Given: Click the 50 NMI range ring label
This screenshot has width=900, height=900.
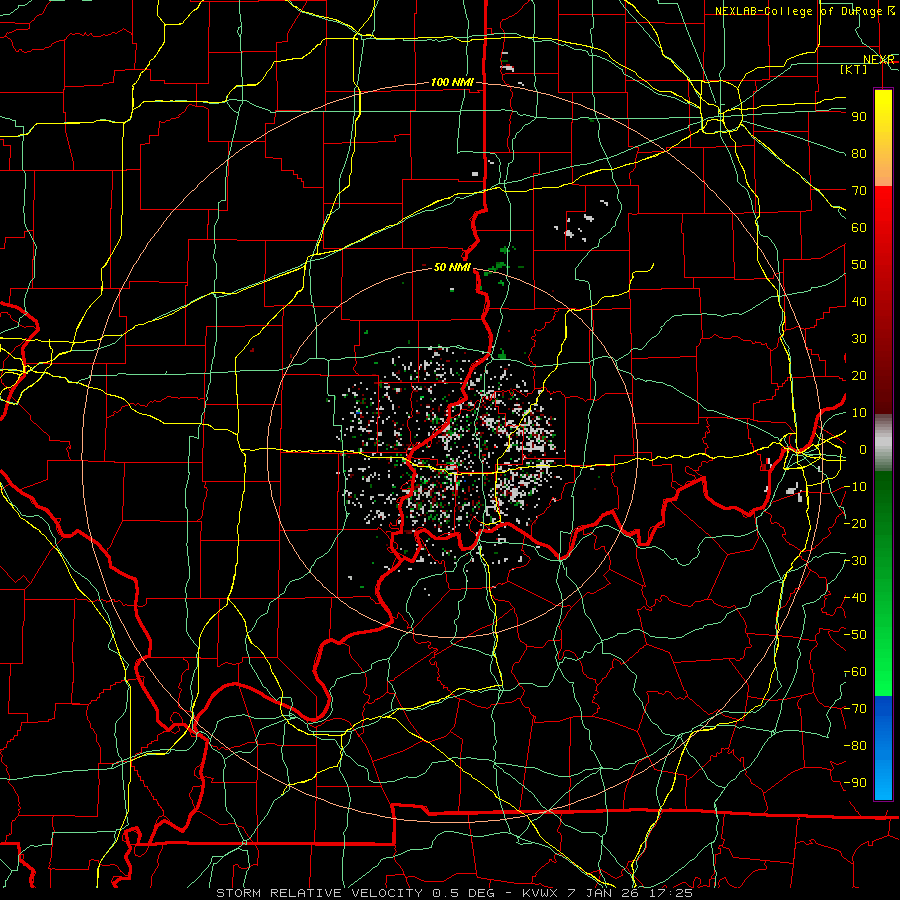Looking at the screenshot, I should pos(452,267).
